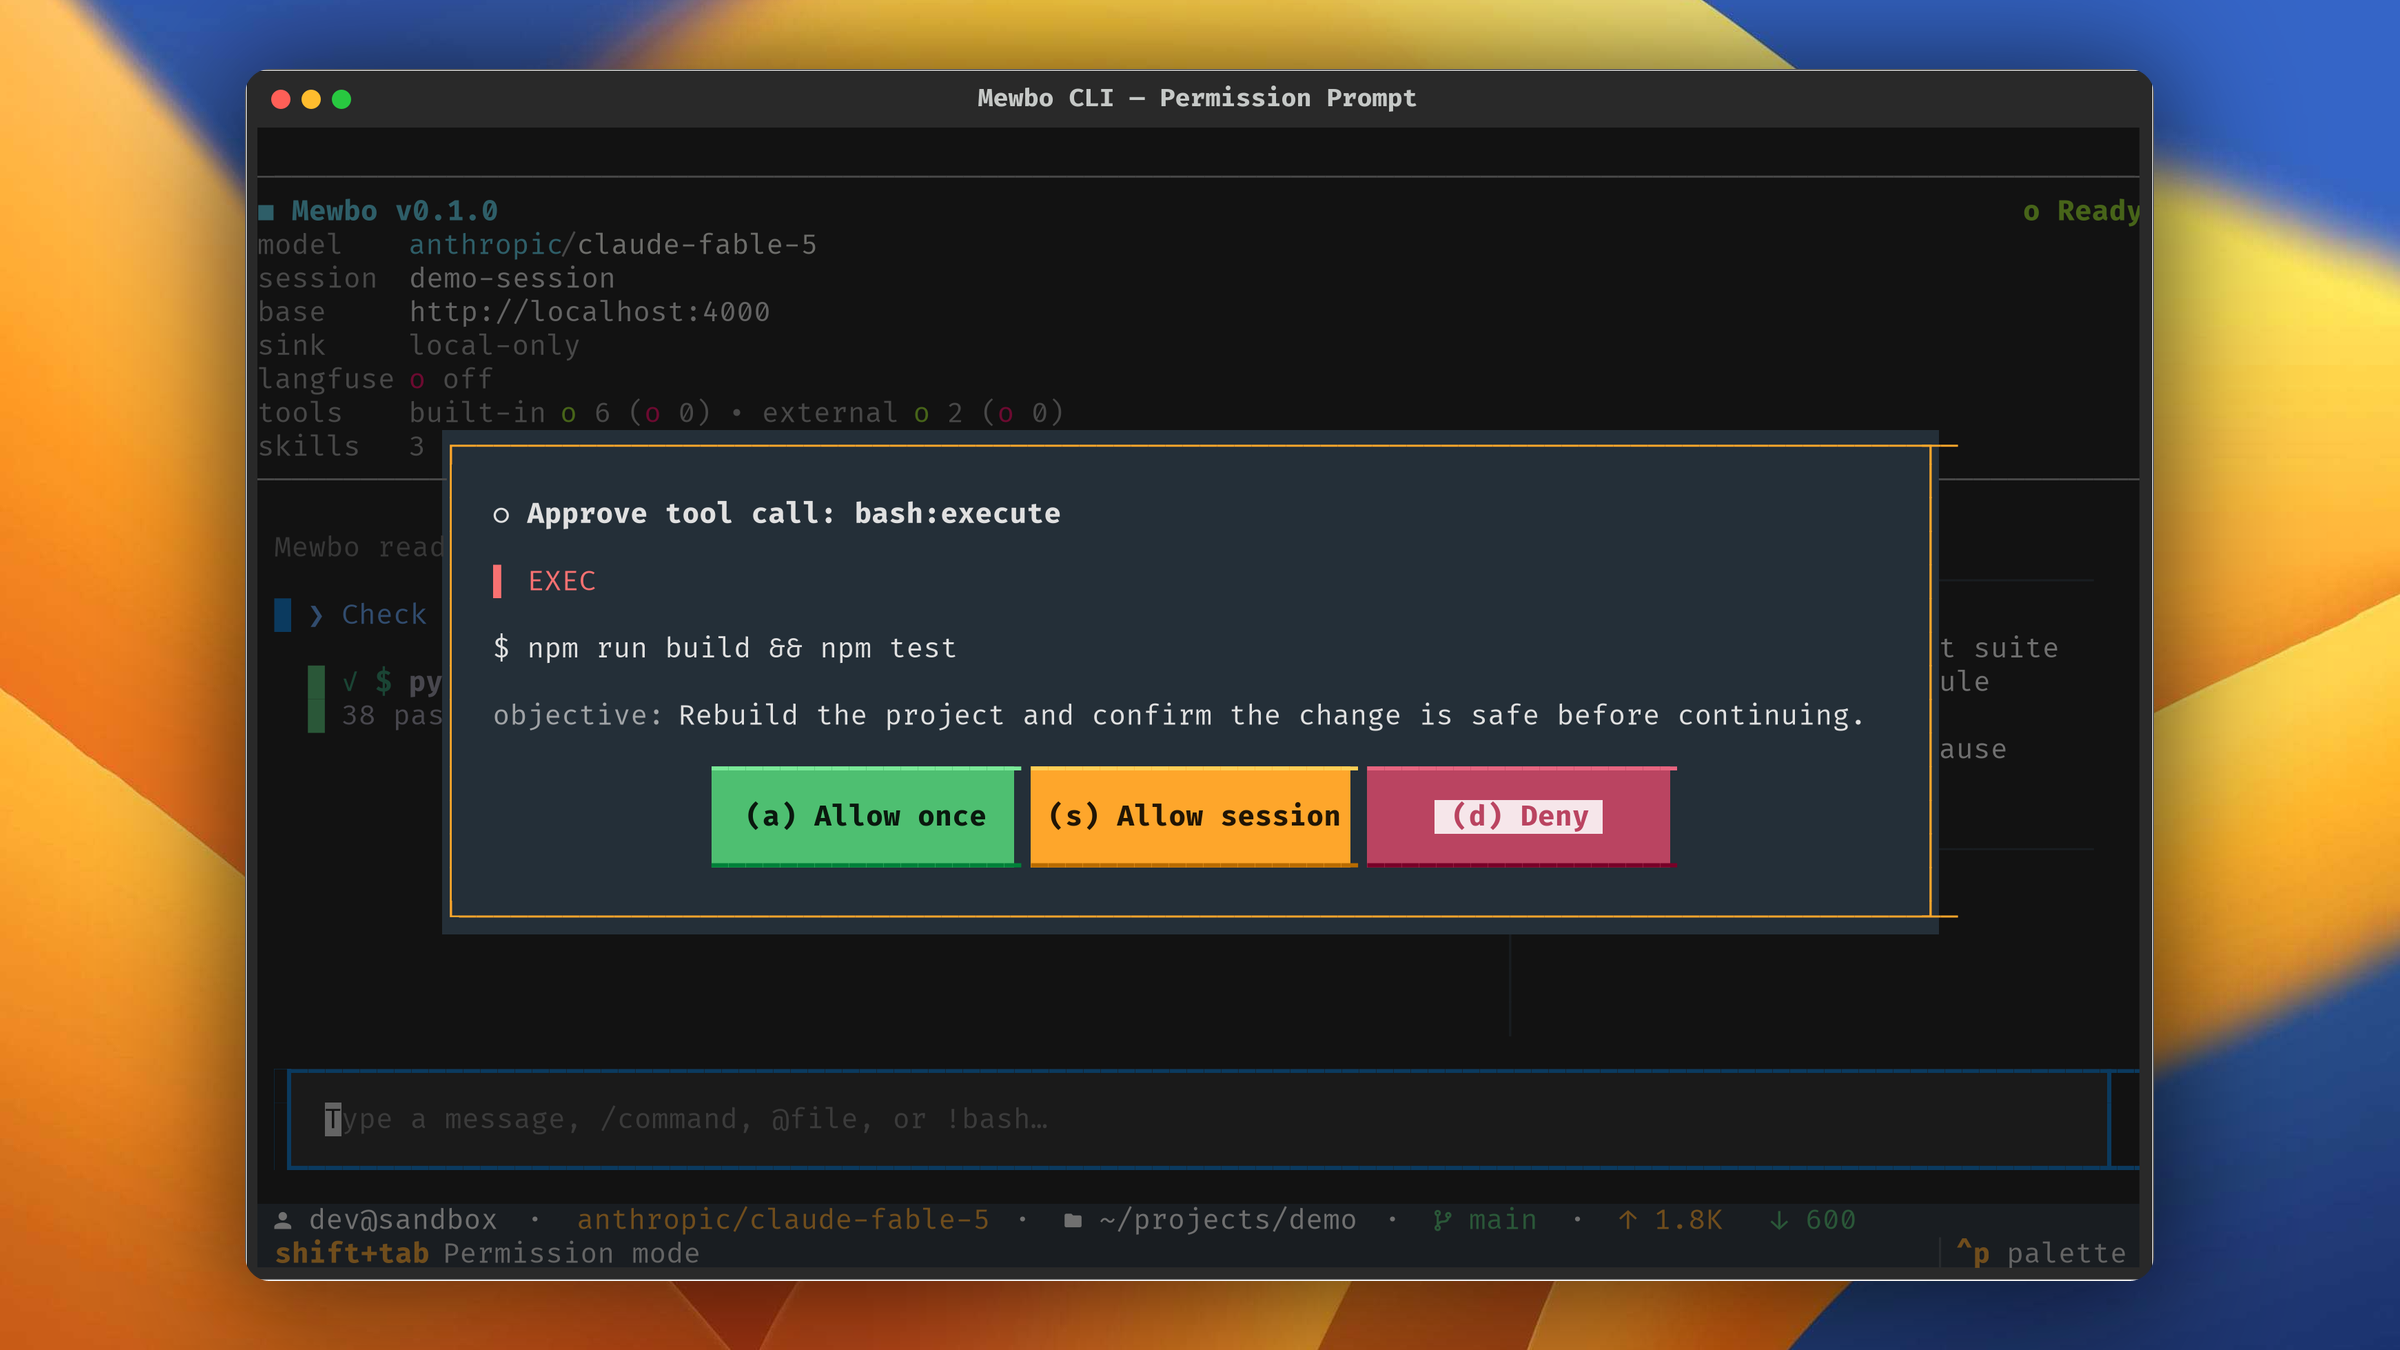This screenshot has height=1350, width=2400.
Task: Click the session value demo-session
Action: pos(512,279)
